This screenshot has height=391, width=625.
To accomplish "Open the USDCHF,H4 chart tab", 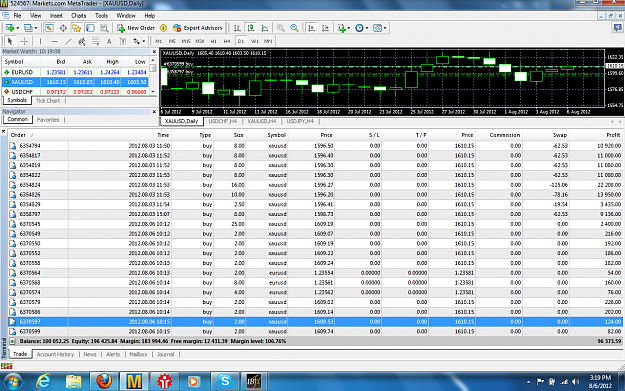I will [223, 121].
